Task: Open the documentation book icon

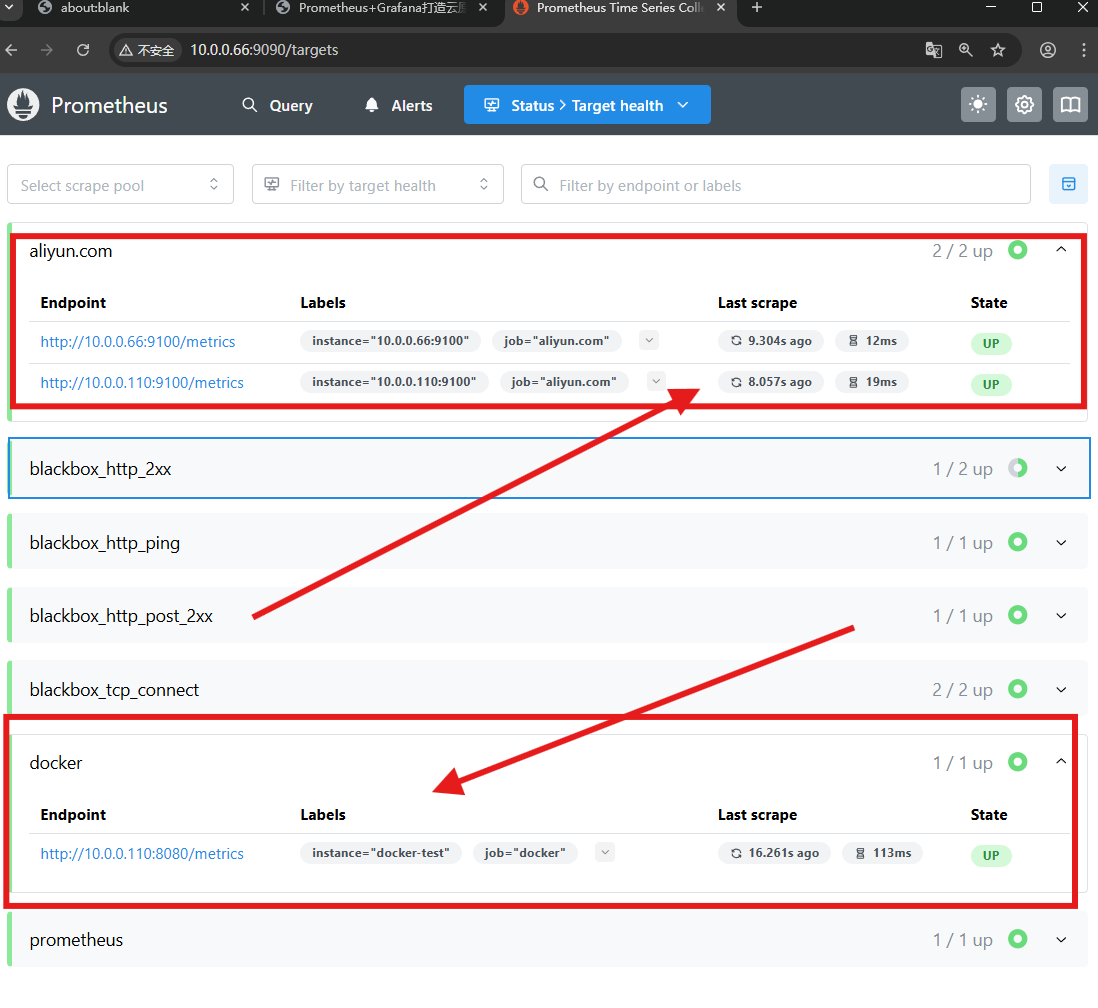Action: (x=1071, y=105)
